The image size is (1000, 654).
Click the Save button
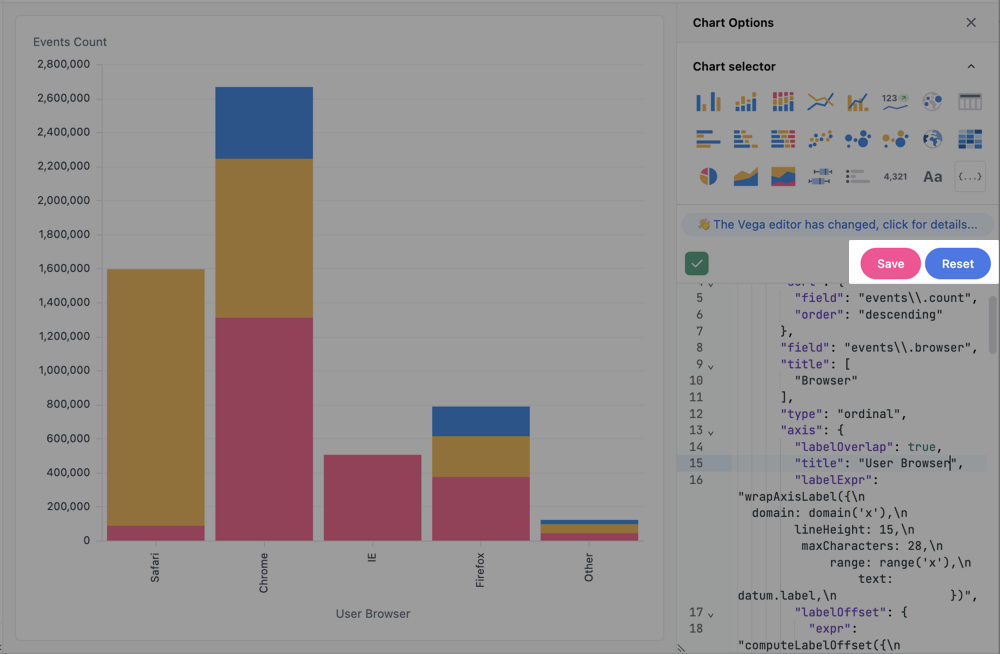point(889,263)
